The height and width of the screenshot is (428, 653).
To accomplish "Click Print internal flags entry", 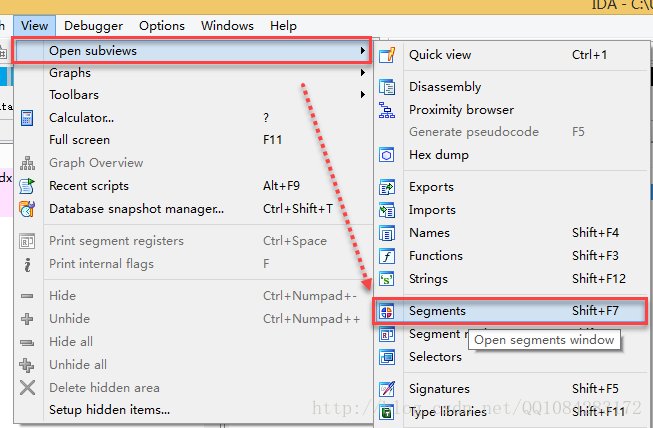I will (x=192, y=264).
